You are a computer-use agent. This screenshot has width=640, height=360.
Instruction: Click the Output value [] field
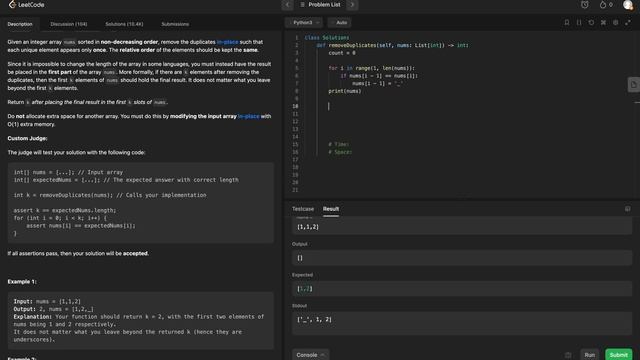[x=462, y=258]
